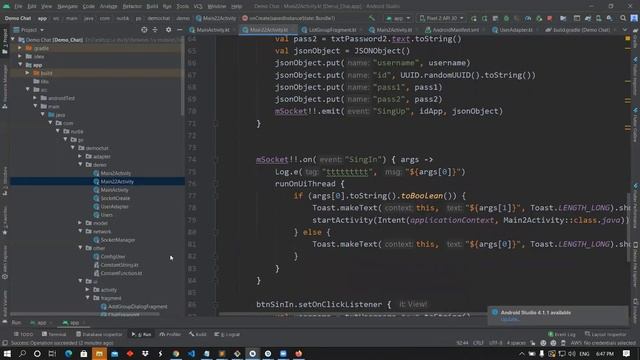Open Microsoft Edge from taskbar
640x360 pixels.
tap(69, 353)
